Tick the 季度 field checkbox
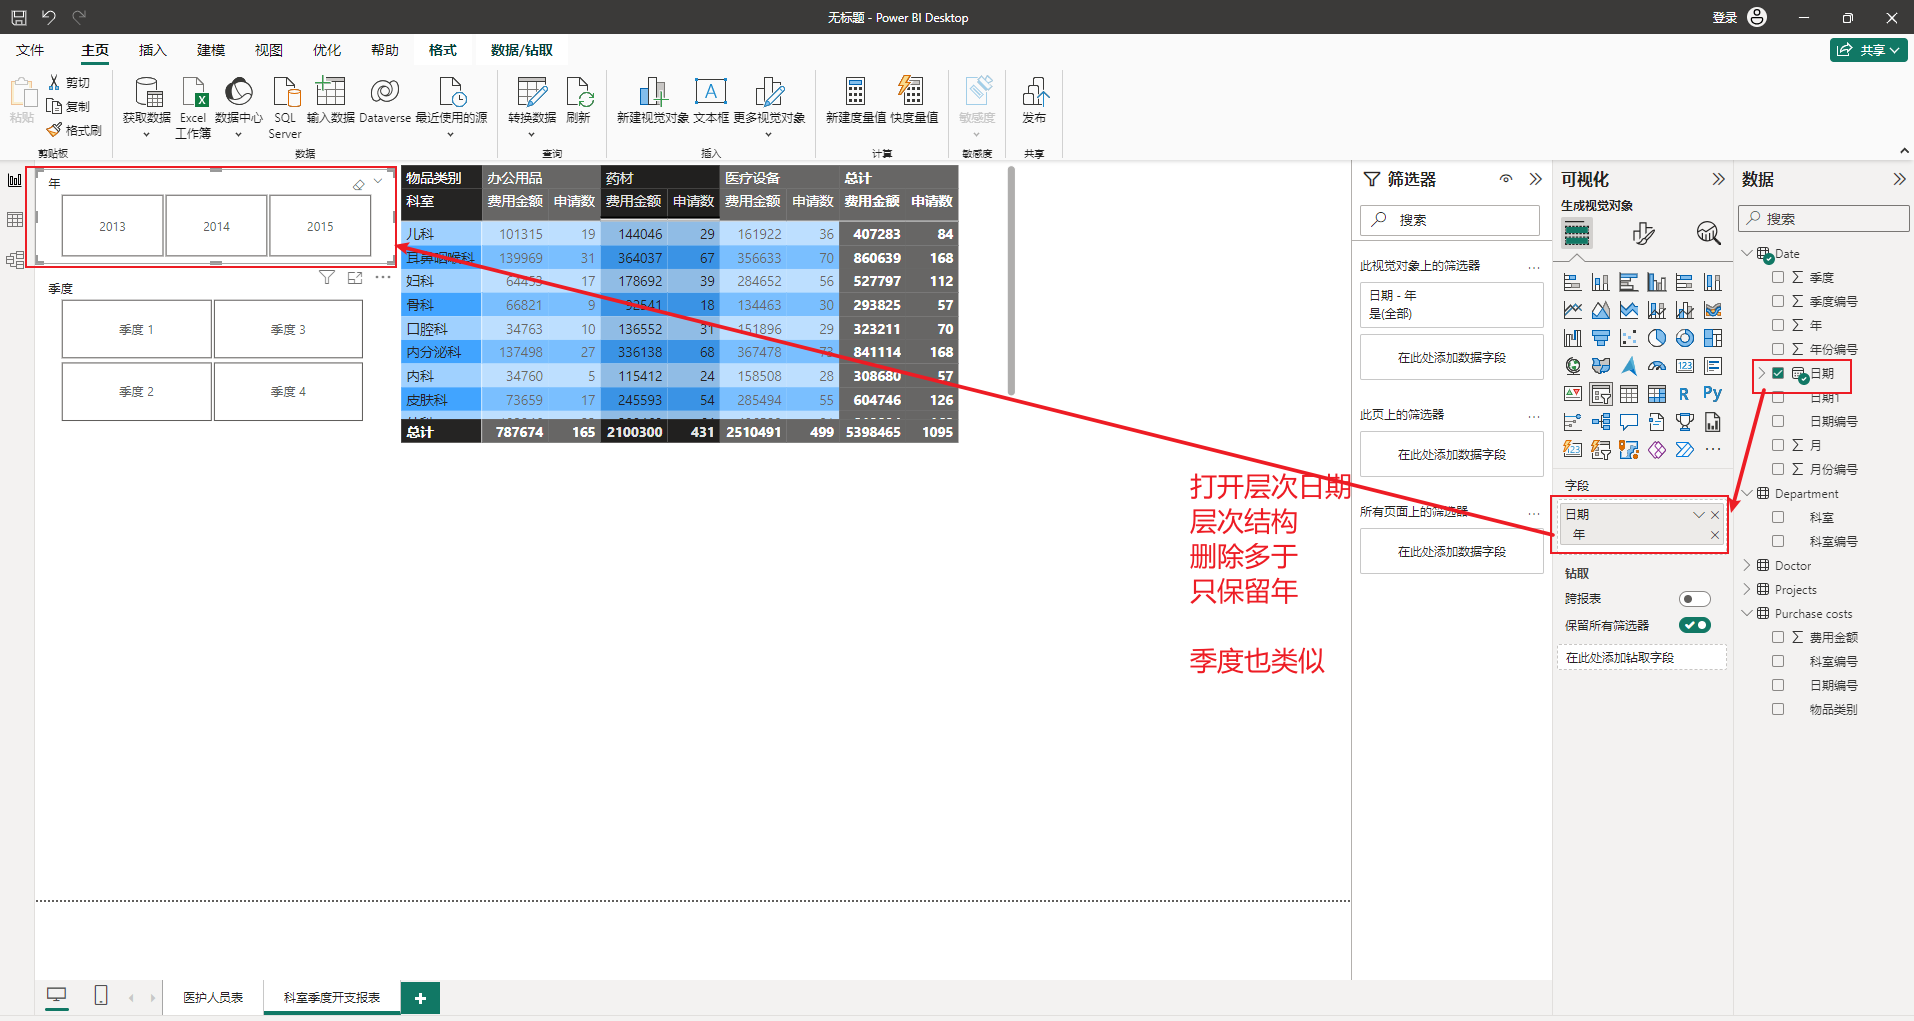Viewport: 1914px width, 1021px height. (x=1778, y=277)
